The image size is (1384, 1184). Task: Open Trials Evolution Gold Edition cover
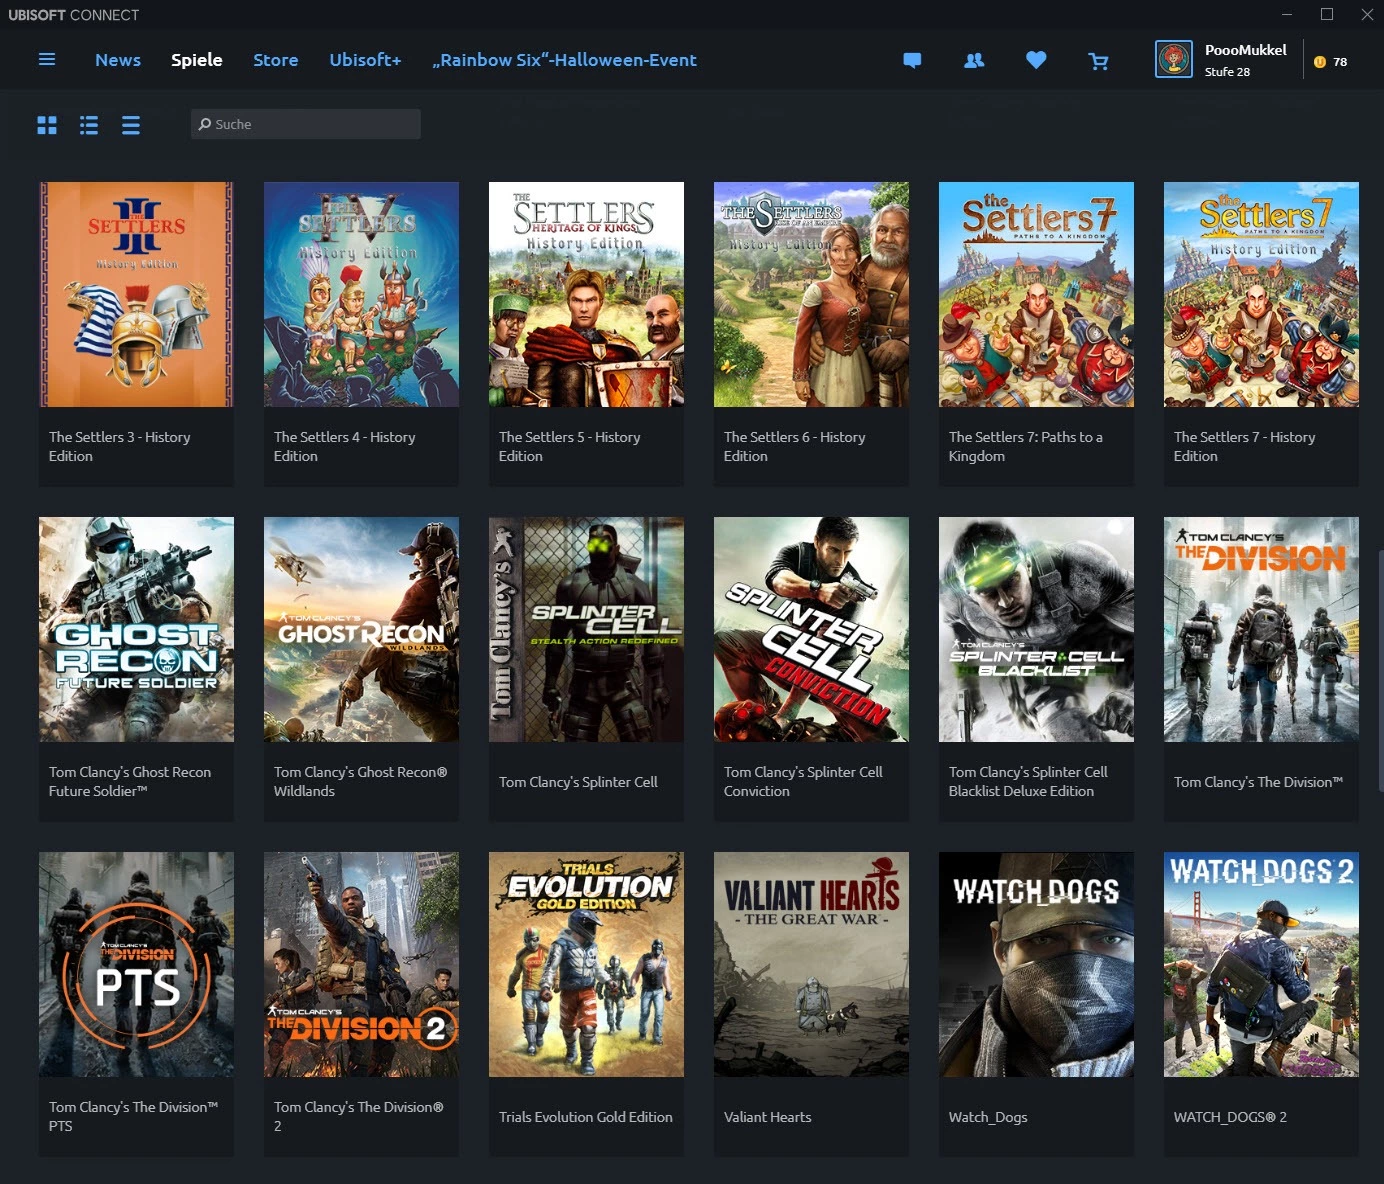click(586, 964)
